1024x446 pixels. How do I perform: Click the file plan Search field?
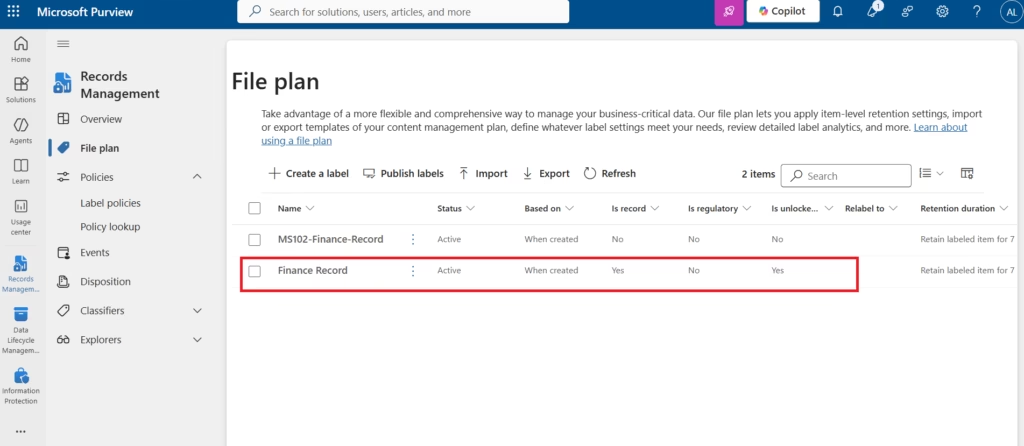pyautogui.click(x=846, y=176)
